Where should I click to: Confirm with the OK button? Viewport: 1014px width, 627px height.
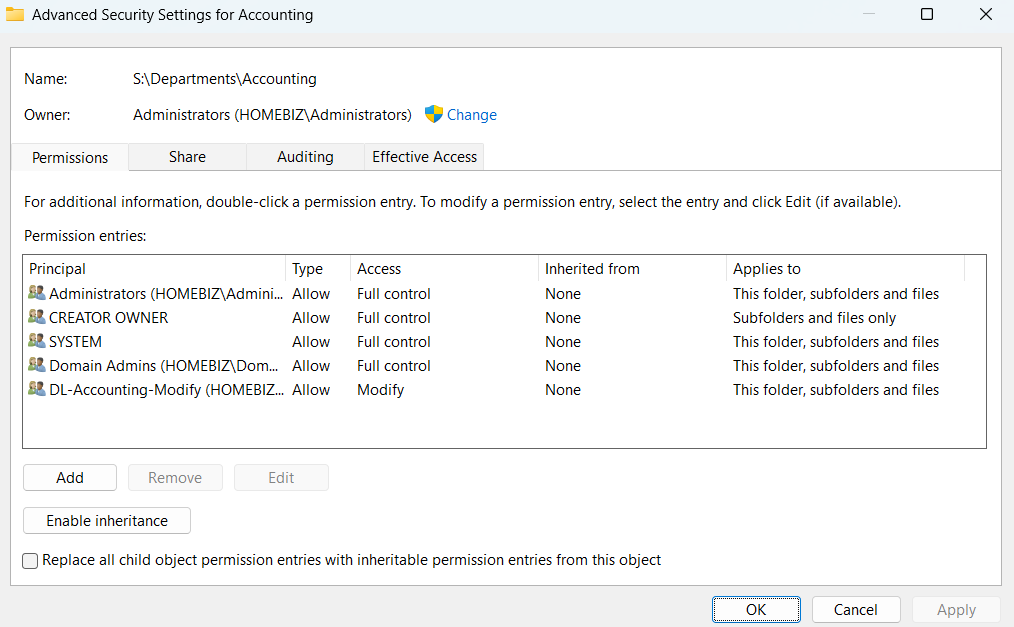pos(756,610)
